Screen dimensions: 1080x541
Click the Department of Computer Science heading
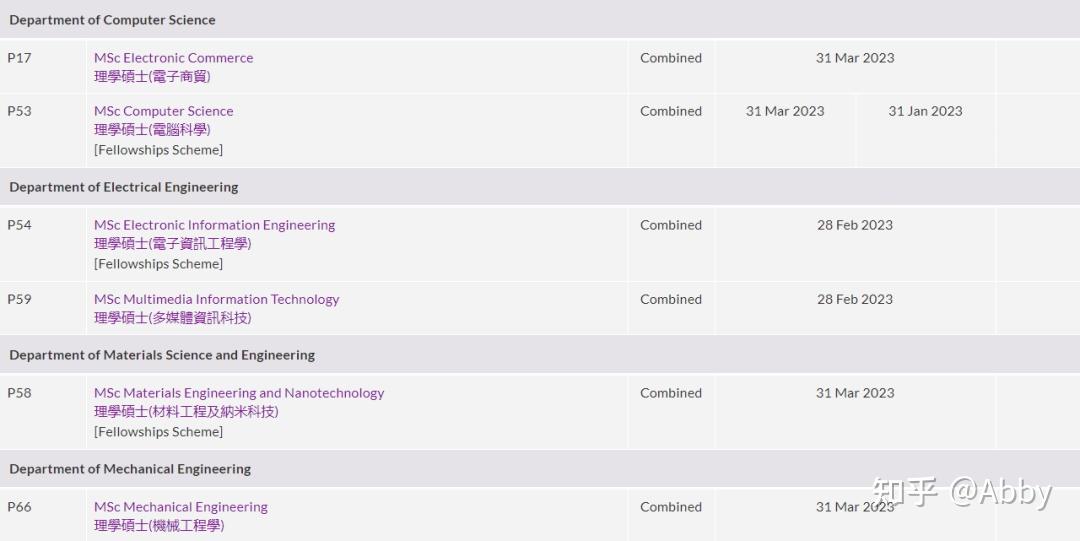pos(112,20)
